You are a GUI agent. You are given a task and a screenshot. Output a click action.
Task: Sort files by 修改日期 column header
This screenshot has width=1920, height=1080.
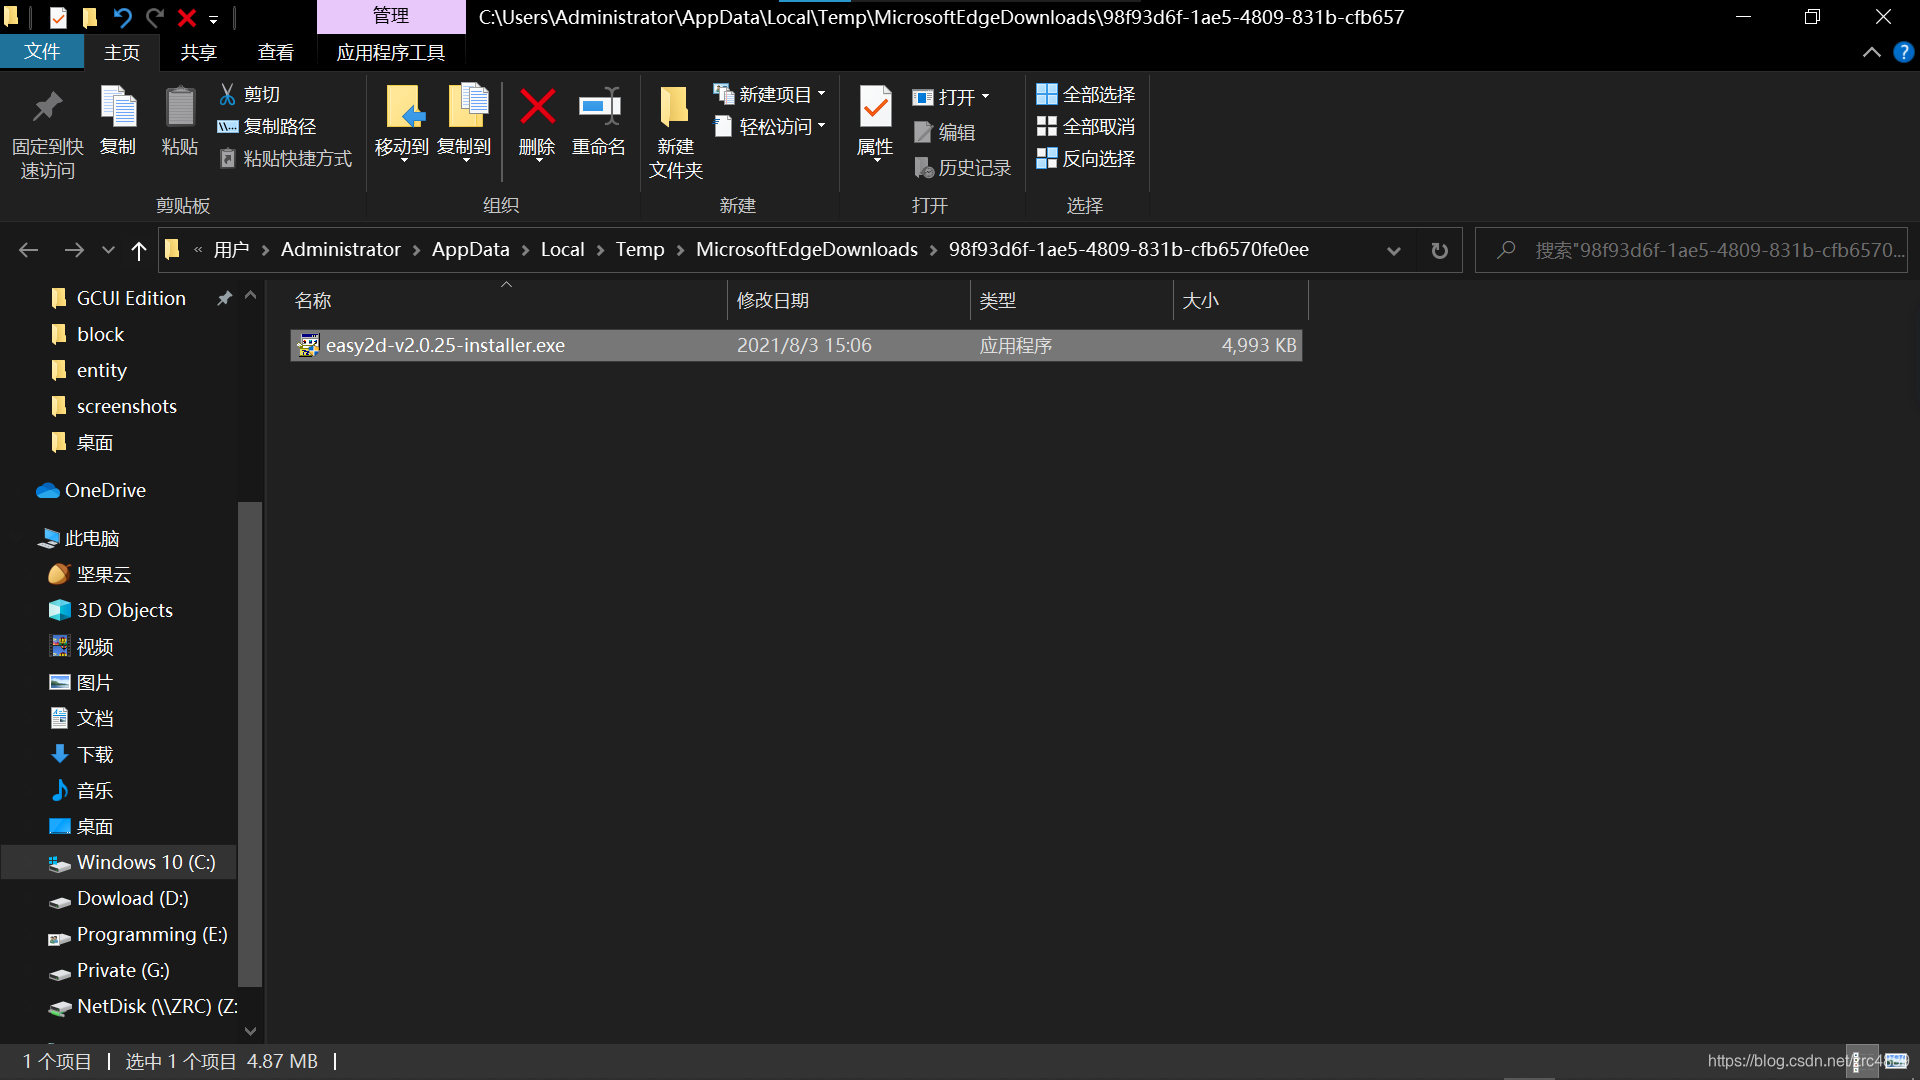(773, 300)
